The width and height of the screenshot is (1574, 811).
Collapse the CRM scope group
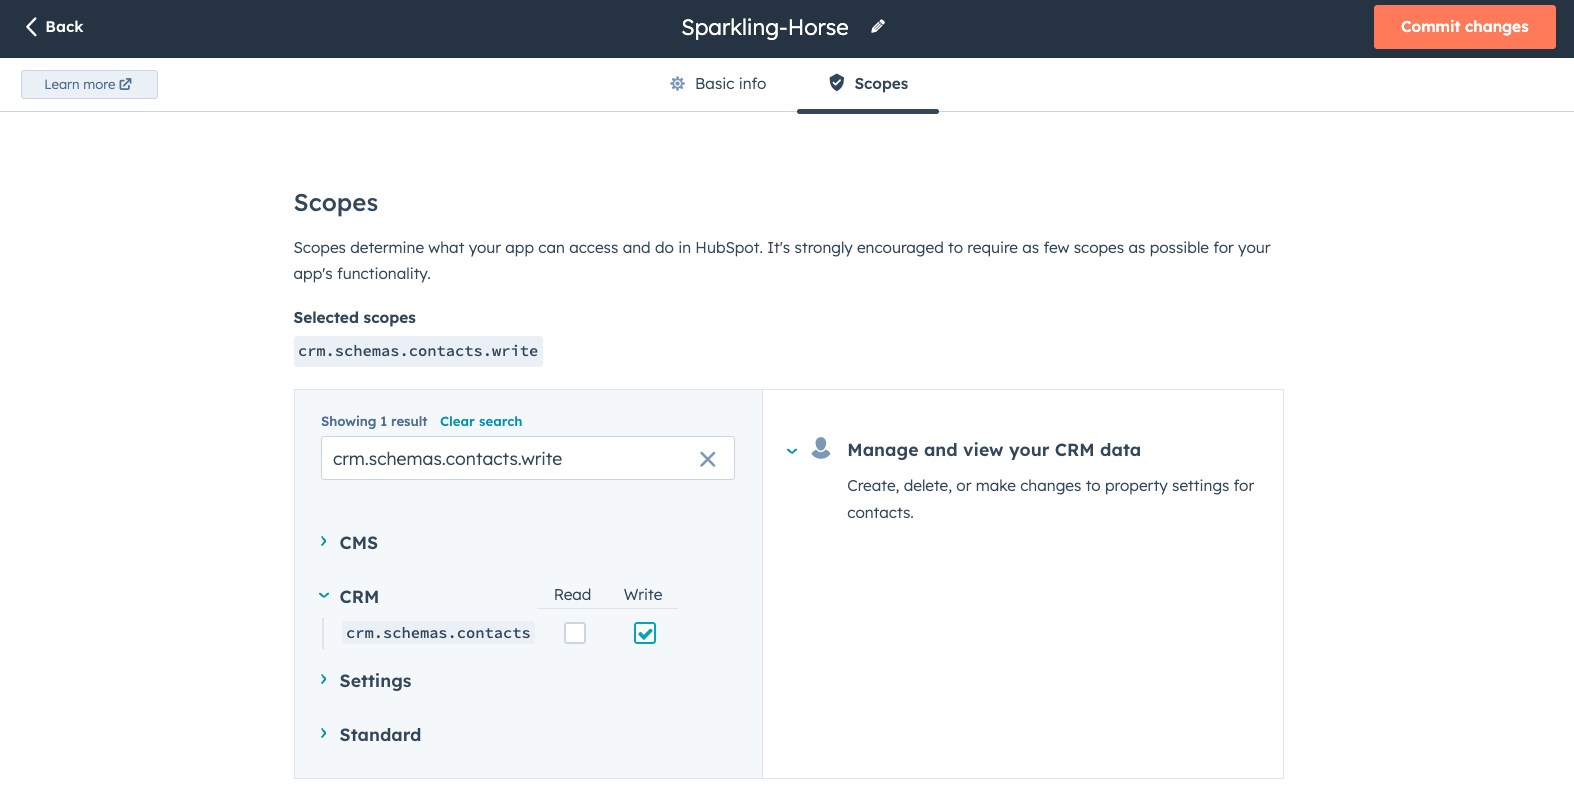324,595
